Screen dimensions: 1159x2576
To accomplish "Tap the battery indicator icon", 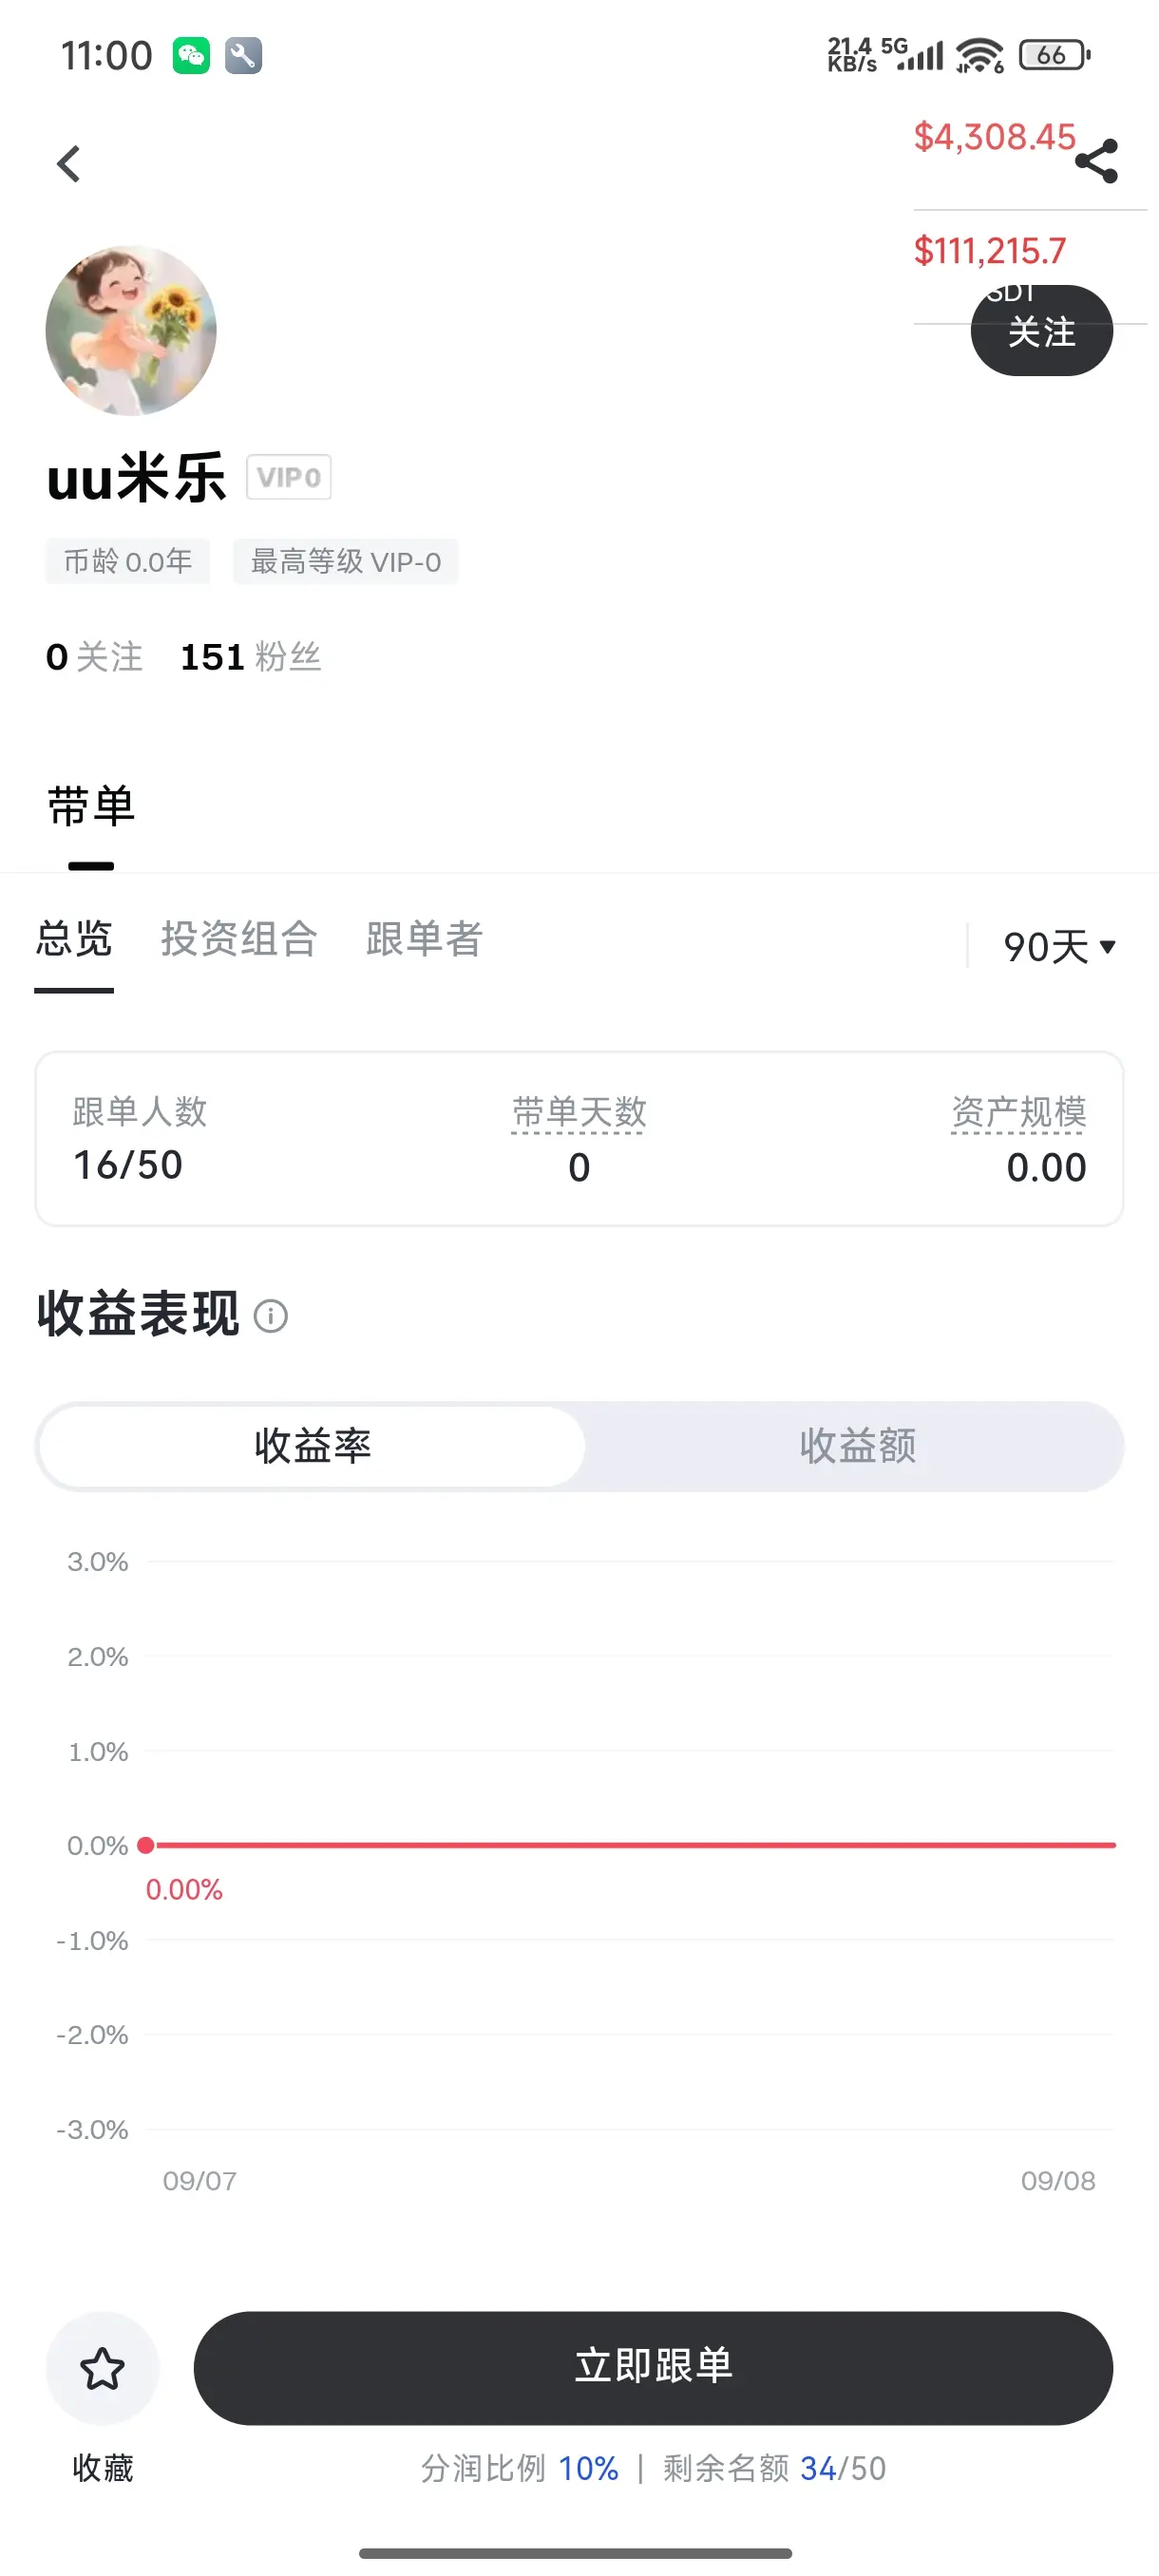I will [1054, 55].
